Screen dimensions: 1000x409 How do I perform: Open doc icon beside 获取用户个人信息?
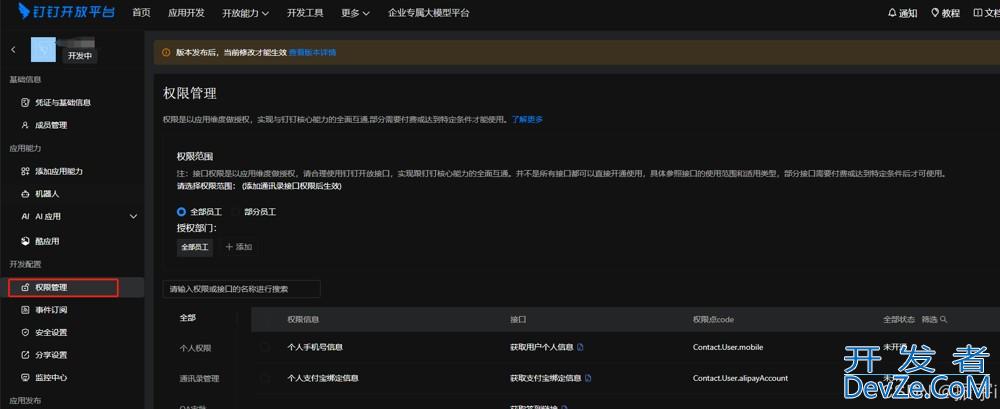[x=580, y=347]
